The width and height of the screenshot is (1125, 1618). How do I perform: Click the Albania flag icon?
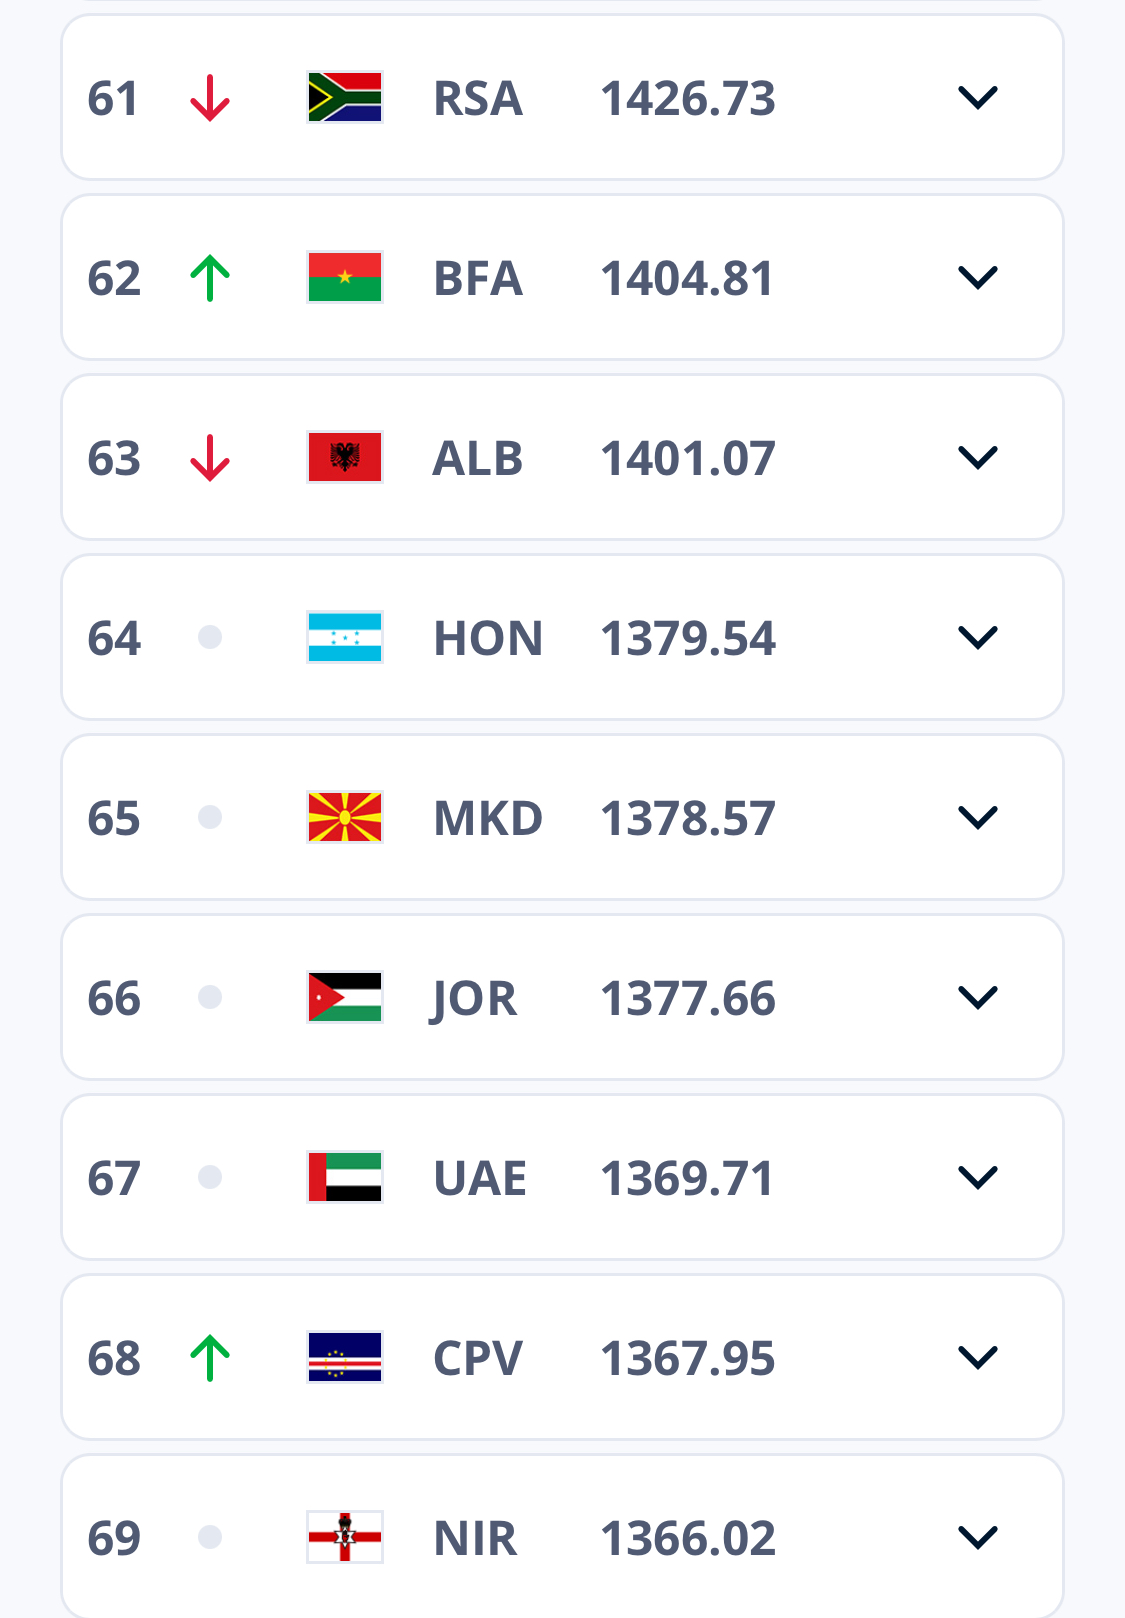coord(345,457)
